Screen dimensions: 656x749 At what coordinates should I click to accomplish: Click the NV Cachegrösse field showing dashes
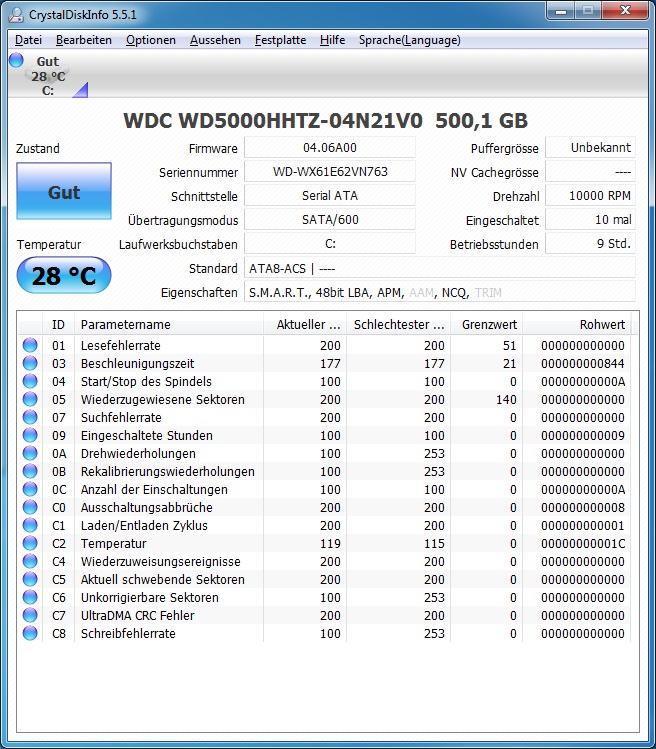click(x=591, y=171)
